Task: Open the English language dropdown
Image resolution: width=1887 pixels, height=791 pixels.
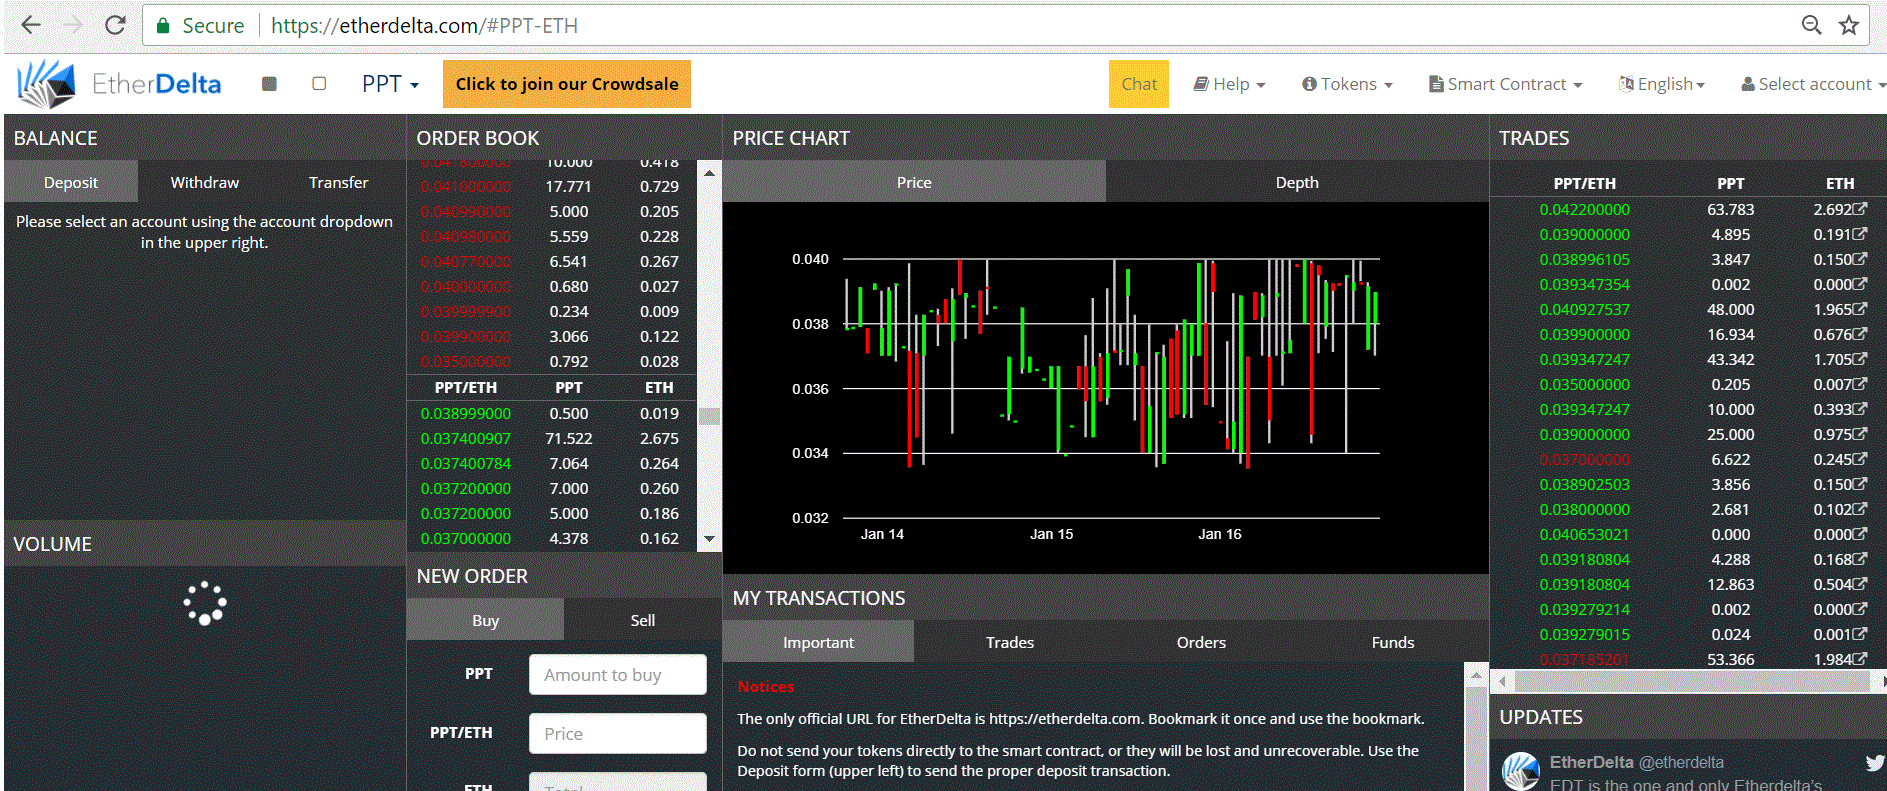Action: [1662, 84]
